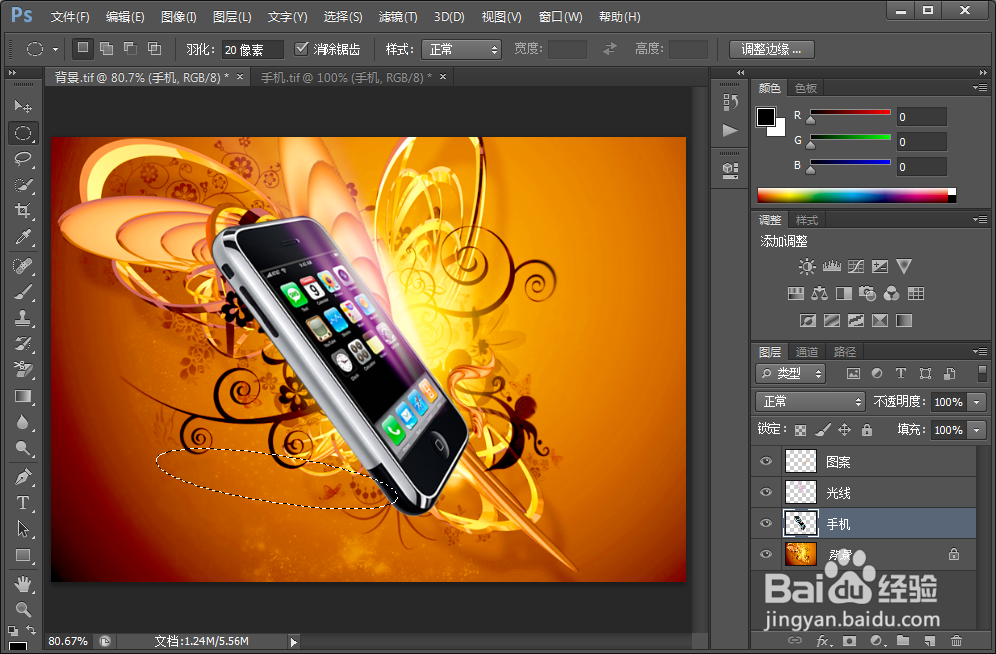Select the Brush tool
The image size is (996, 654).
click(23, 291)
